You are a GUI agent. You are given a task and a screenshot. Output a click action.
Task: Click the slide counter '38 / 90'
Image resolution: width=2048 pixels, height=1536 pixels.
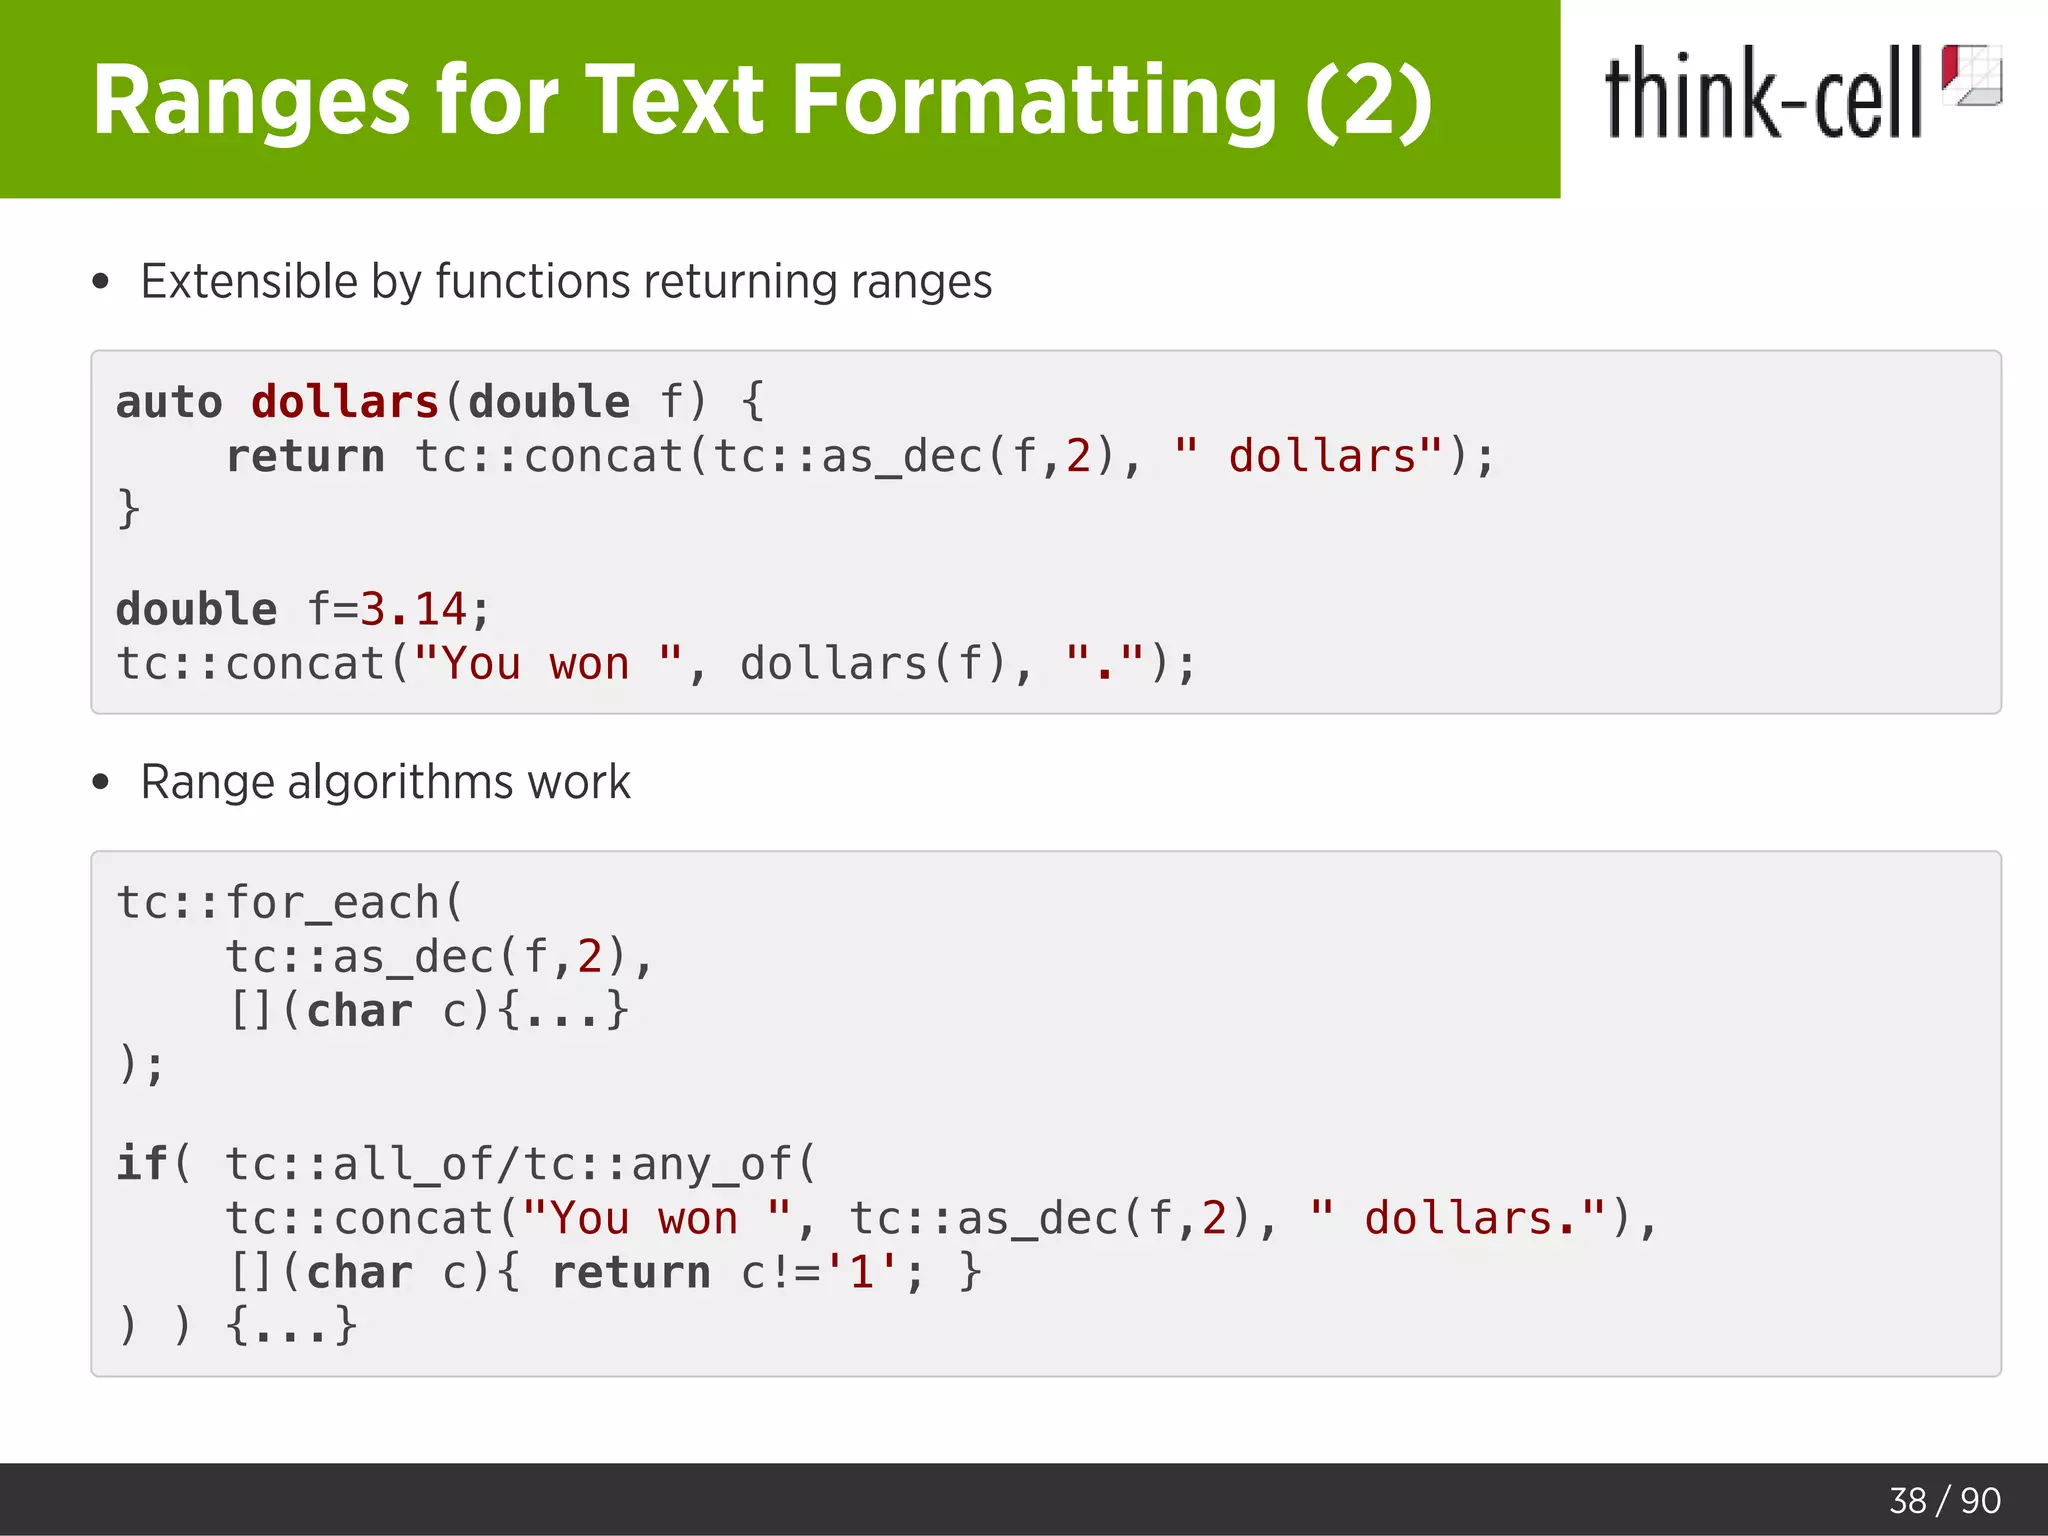tap(1945, 1500)
